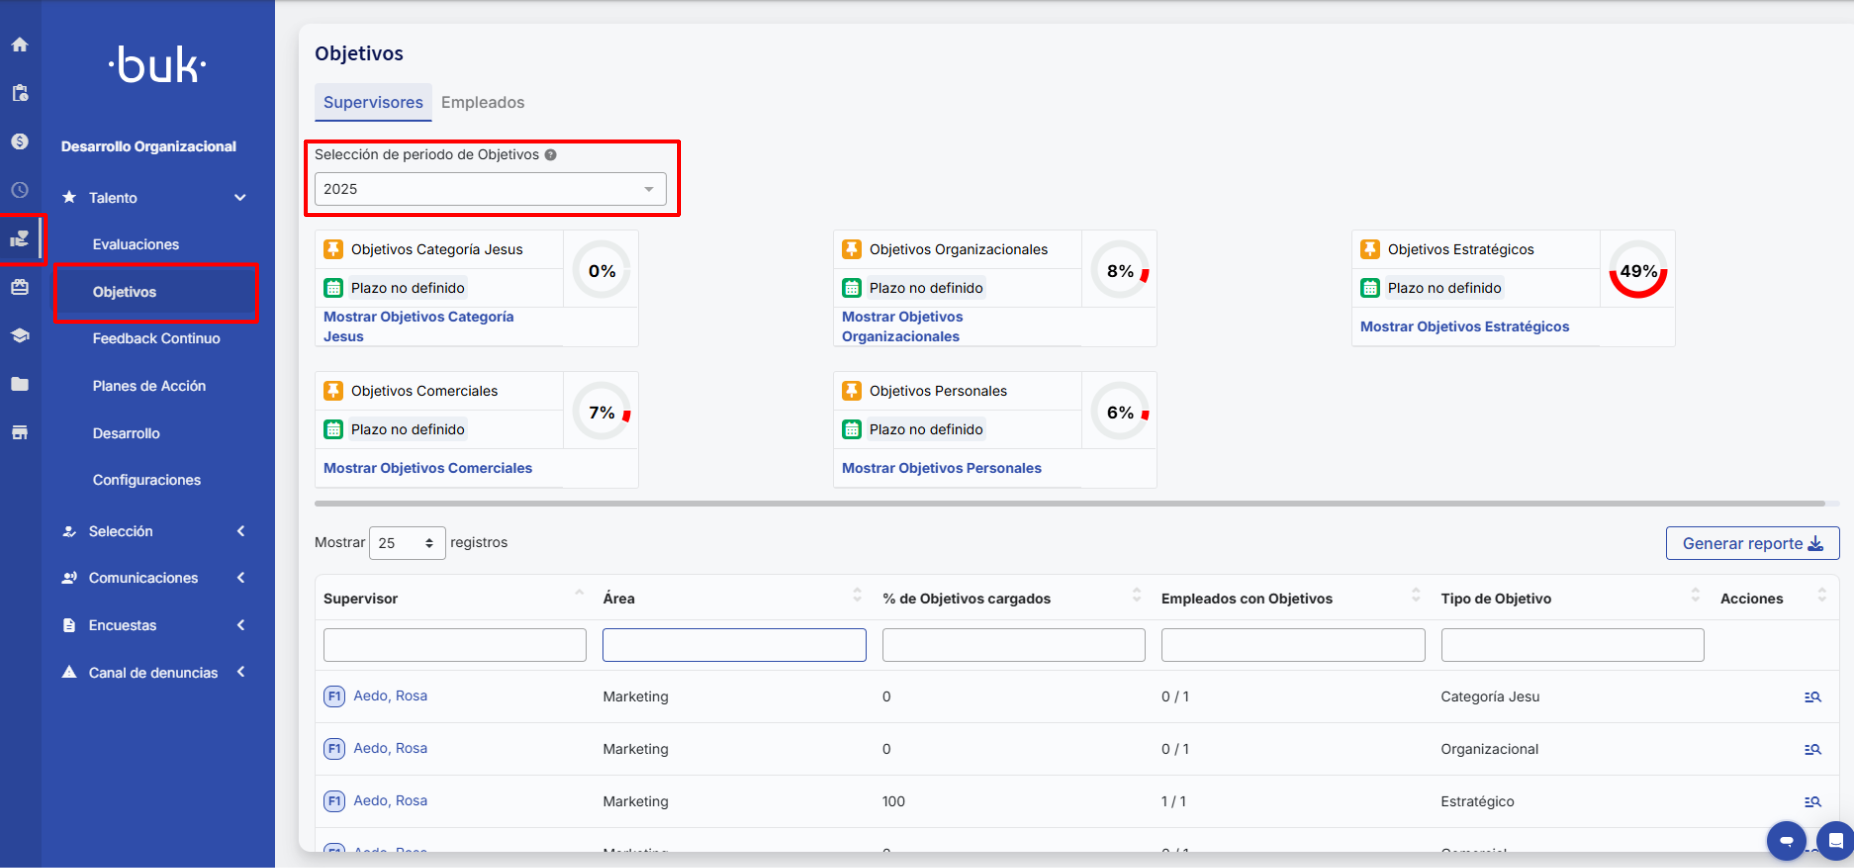Click the dollar coin icon in the sidebar
The height and width of the screenshot is (868, 1854).
point(20,142)
